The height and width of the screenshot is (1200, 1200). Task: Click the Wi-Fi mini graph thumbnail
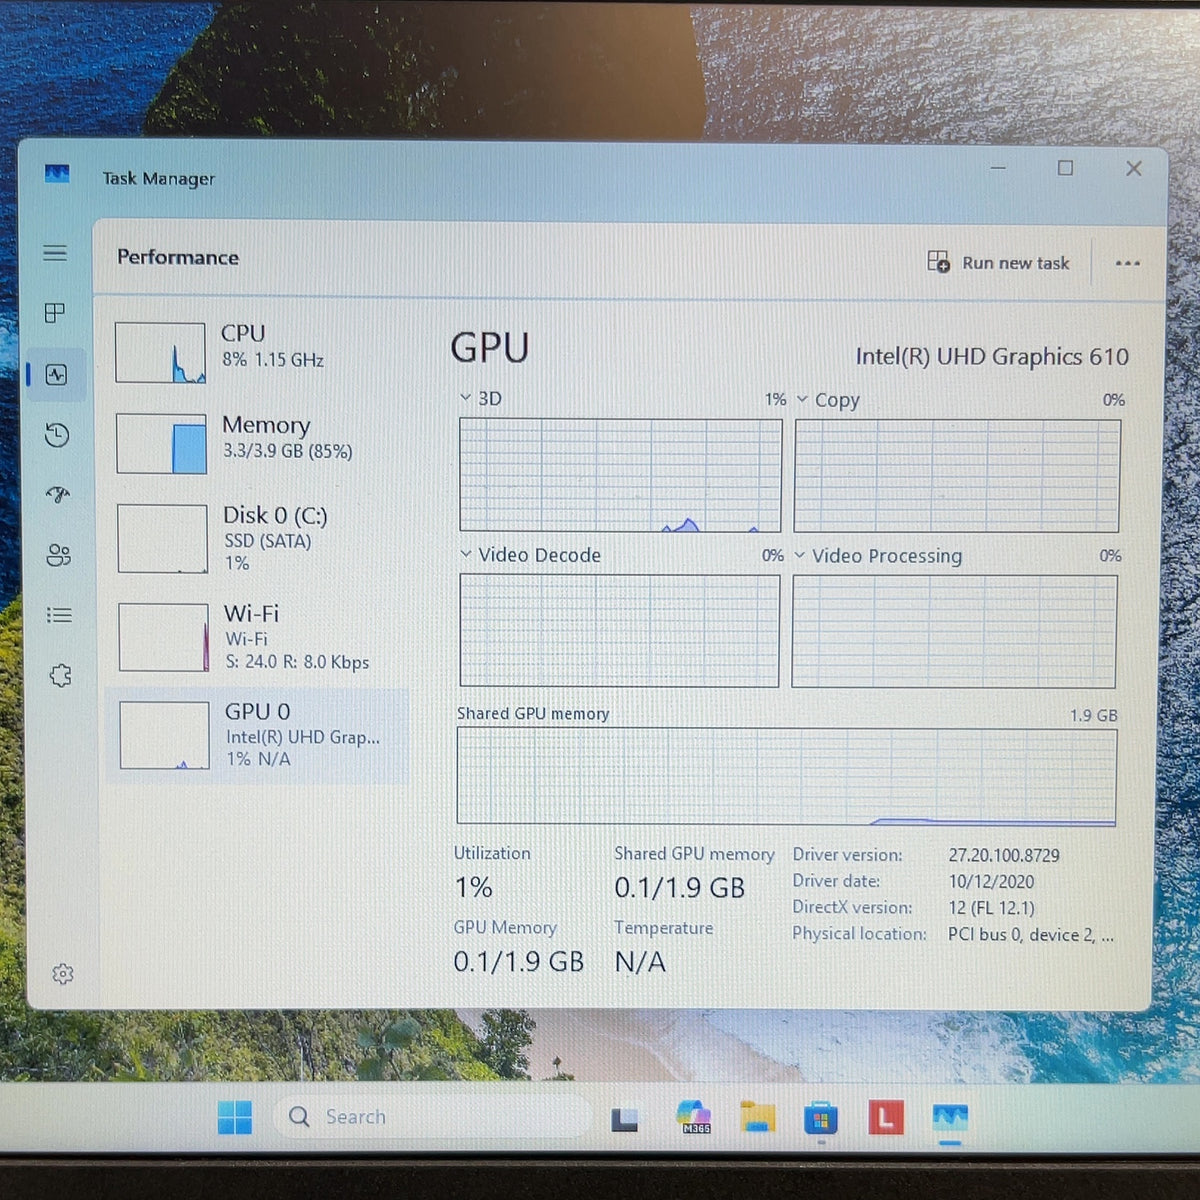pyautogui.click(x=163, y=637)
